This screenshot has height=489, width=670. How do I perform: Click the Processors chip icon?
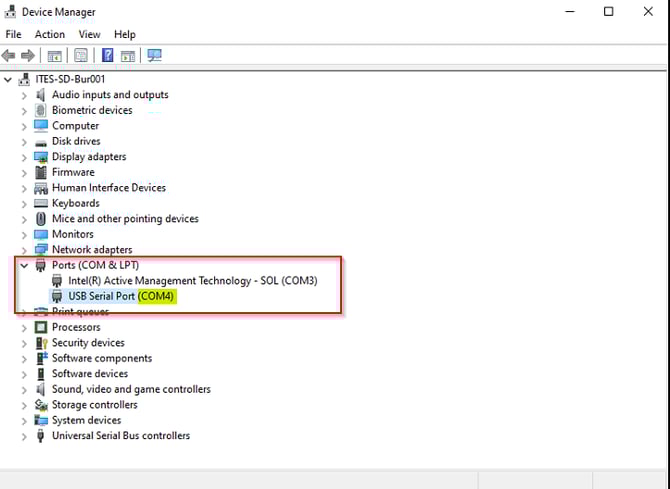41,327
